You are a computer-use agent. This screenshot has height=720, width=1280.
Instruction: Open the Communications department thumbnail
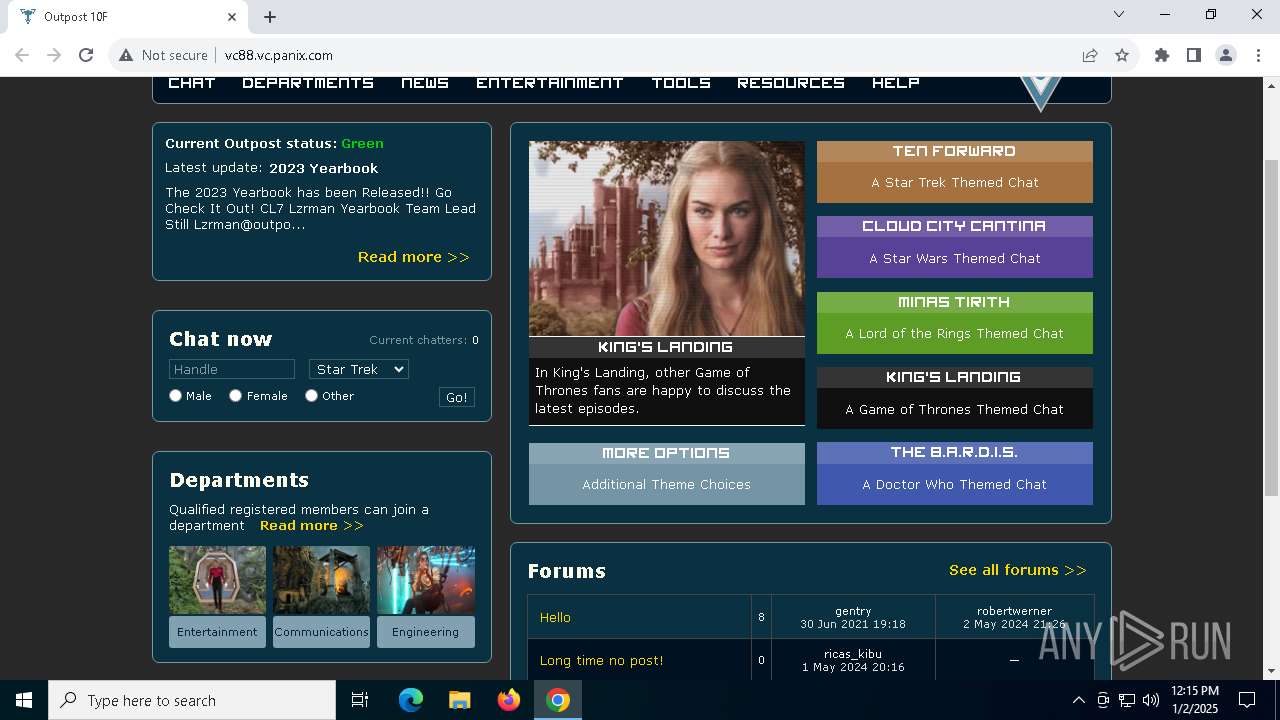coord(321,580)
